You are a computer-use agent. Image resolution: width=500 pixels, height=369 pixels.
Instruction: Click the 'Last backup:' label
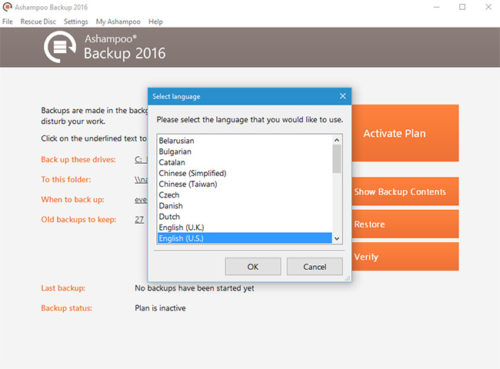(x=63, y=288)
